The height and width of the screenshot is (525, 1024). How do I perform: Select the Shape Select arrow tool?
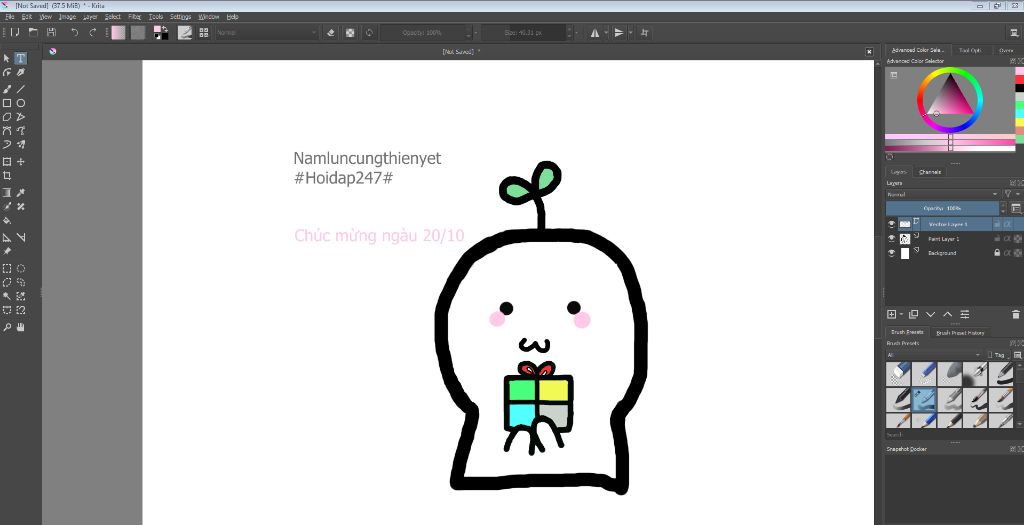[x=7, y=58]
